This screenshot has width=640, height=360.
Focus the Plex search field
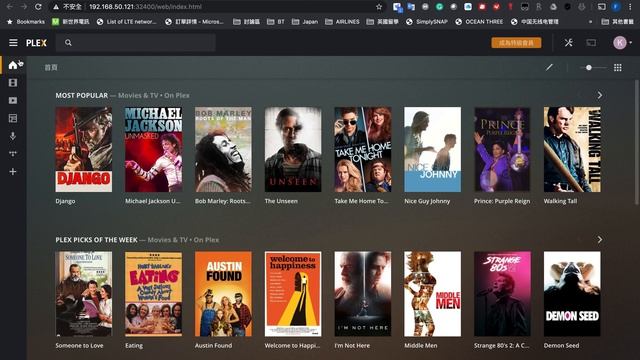coord(136,42)
